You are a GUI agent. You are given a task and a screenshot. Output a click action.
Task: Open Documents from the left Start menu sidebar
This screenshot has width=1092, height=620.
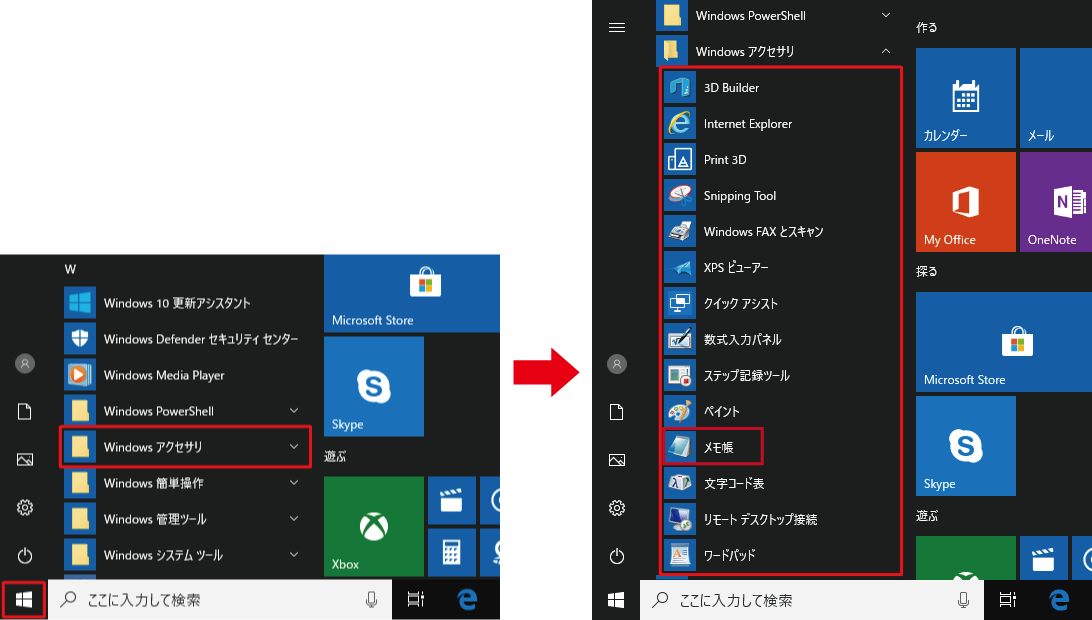[x=25, y=411]
